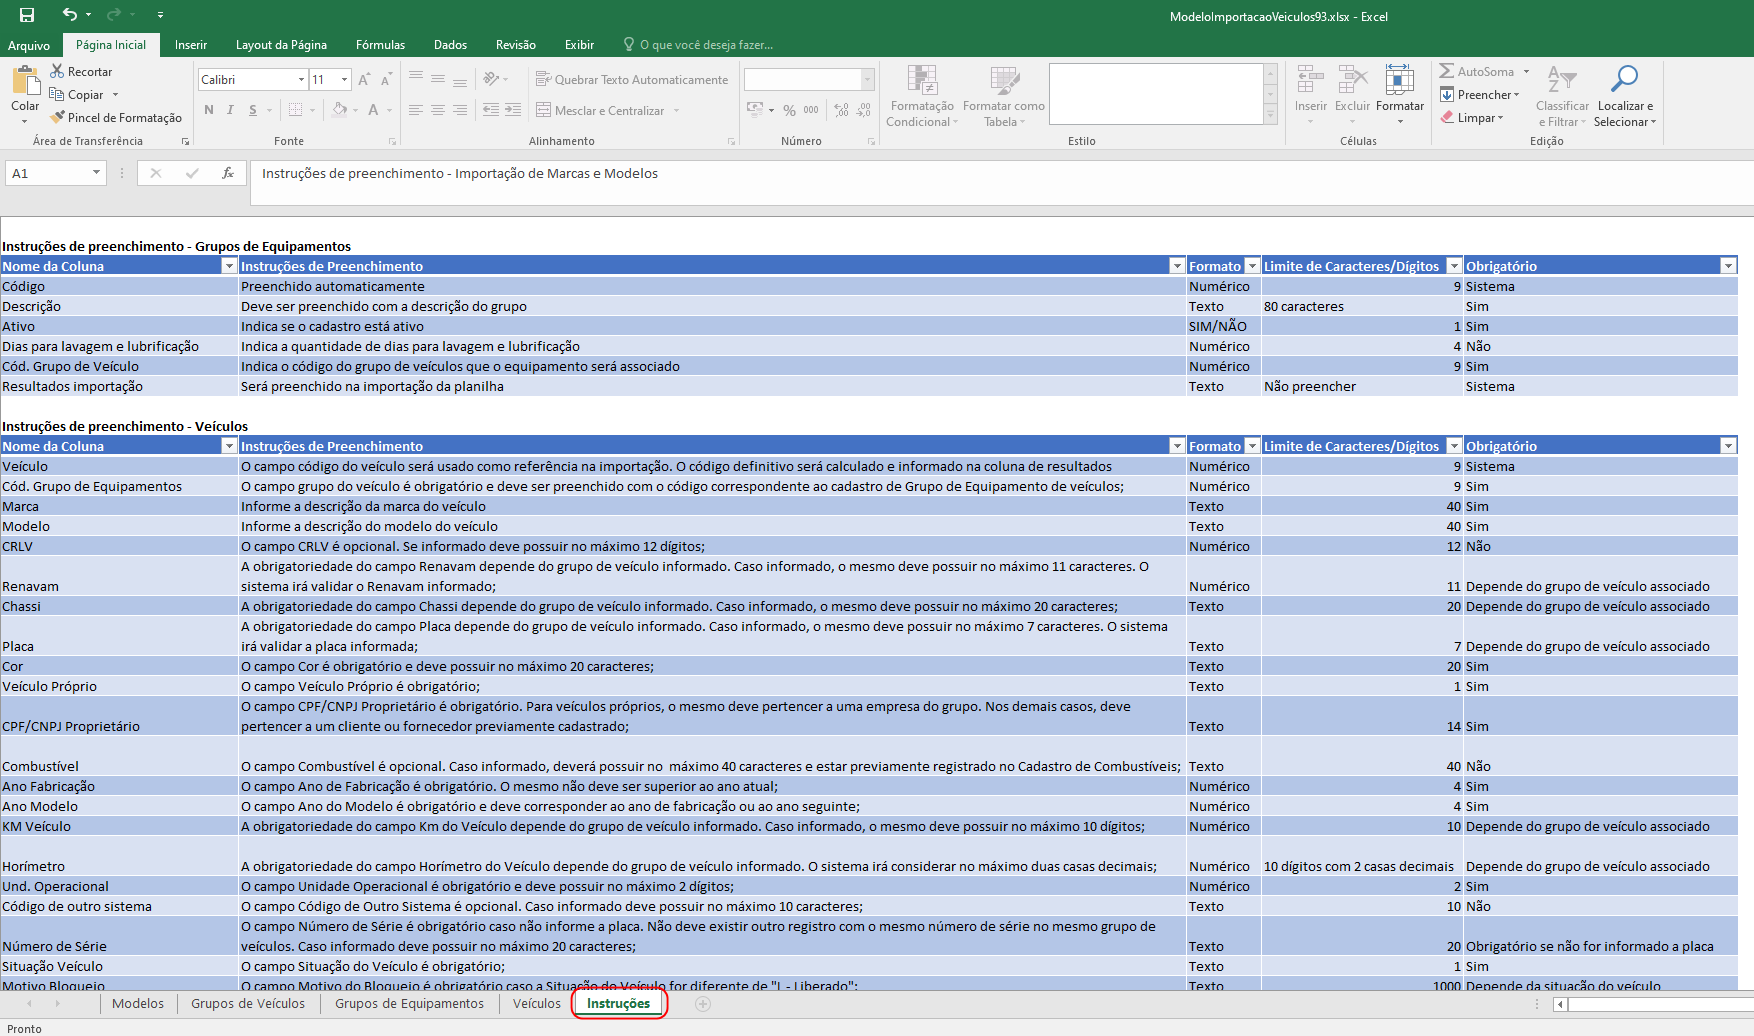1754x1036 pixels.
Task: Toggle italic (I) formatting
Action: (231, 110)
